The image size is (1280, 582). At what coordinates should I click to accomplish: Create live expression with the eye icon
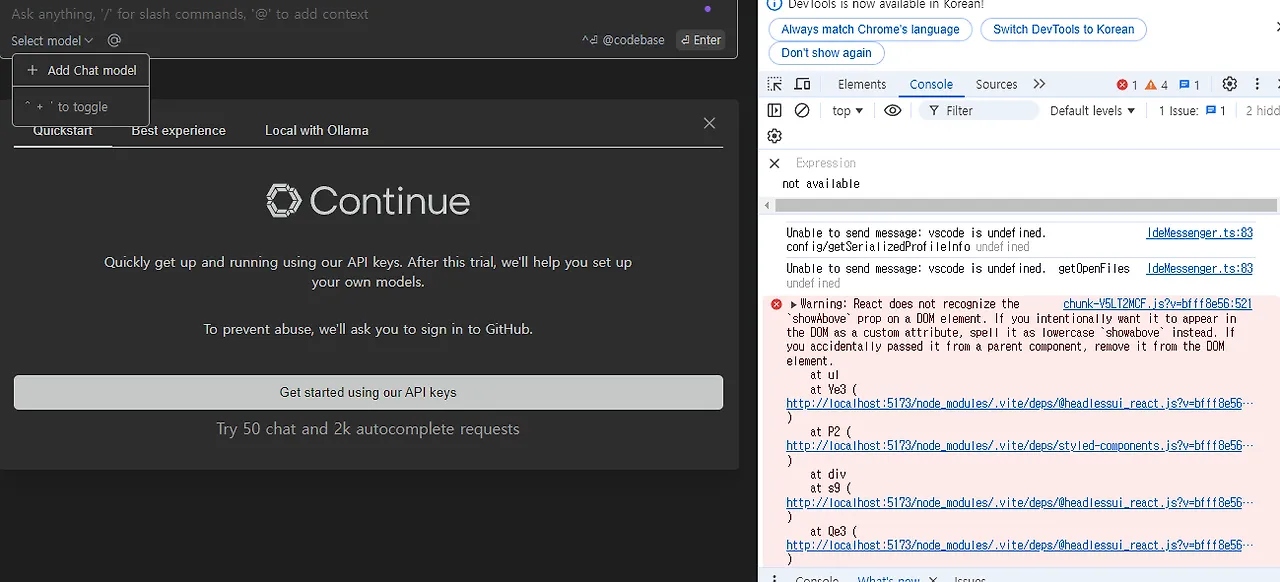(893, 110)
